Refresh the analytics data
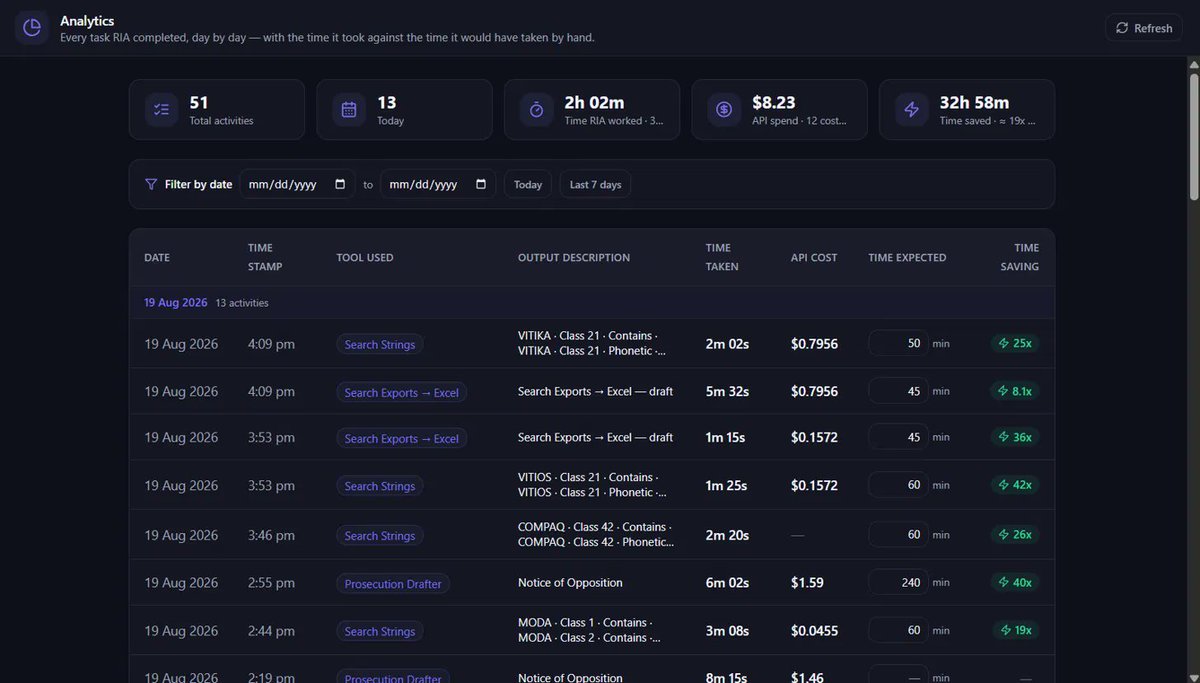Viewport: 1200px width, 683px height. (x=1144, y=28)
